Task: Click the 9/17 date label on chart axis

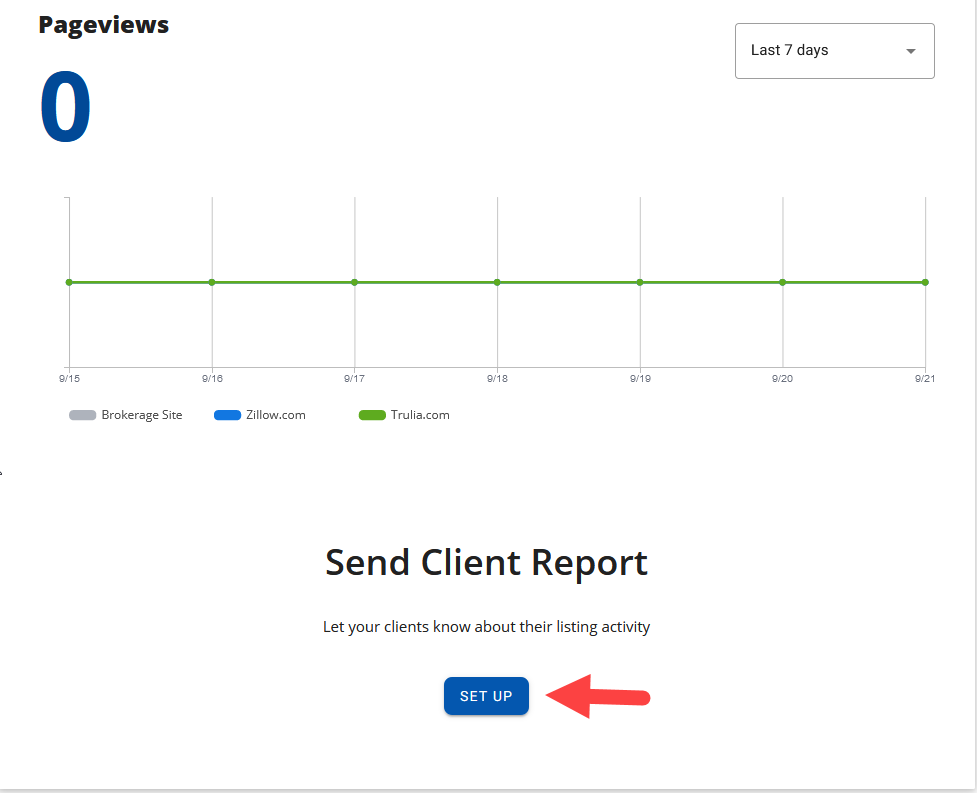Action: (x=355, y=378)
